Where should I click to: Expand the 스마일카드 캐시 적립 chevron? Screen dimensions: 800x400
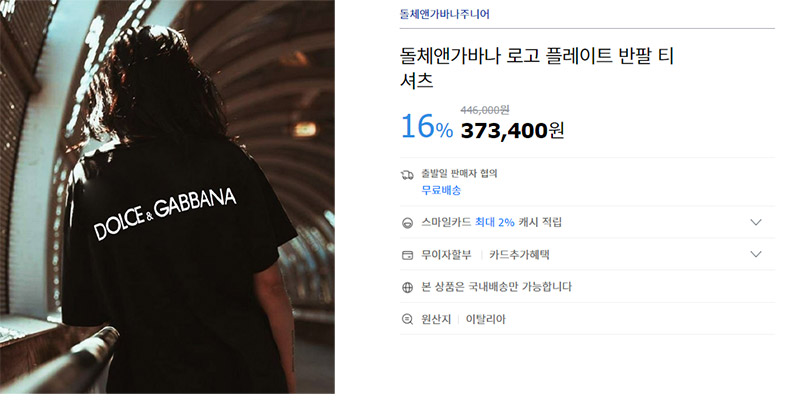756,222
